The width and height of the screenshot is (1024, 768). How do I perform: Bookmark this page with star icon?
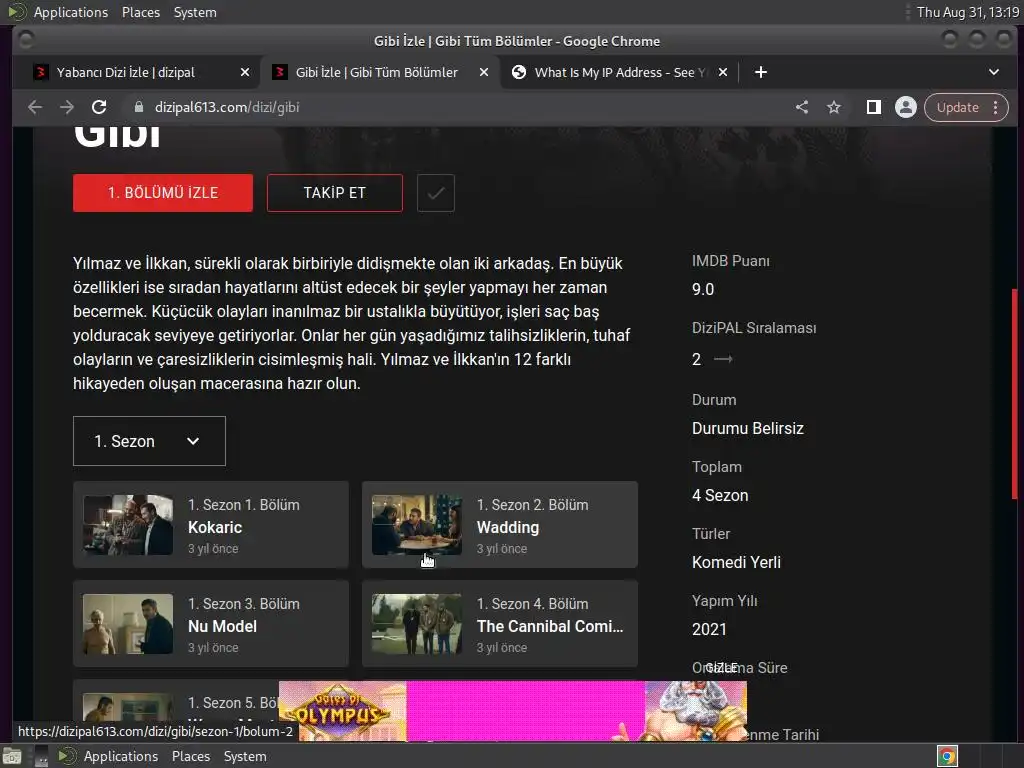pos(834,107)
